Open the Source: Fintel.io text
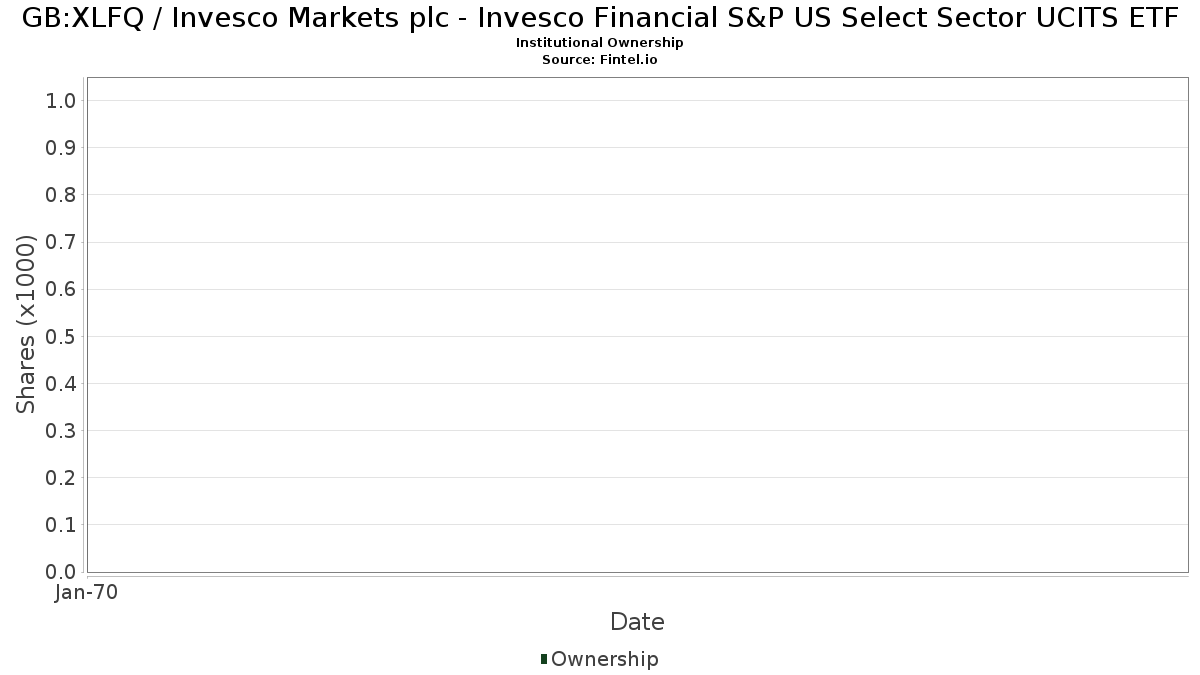Viewport: 1200px width, 675px height. [x=600, y=59]
